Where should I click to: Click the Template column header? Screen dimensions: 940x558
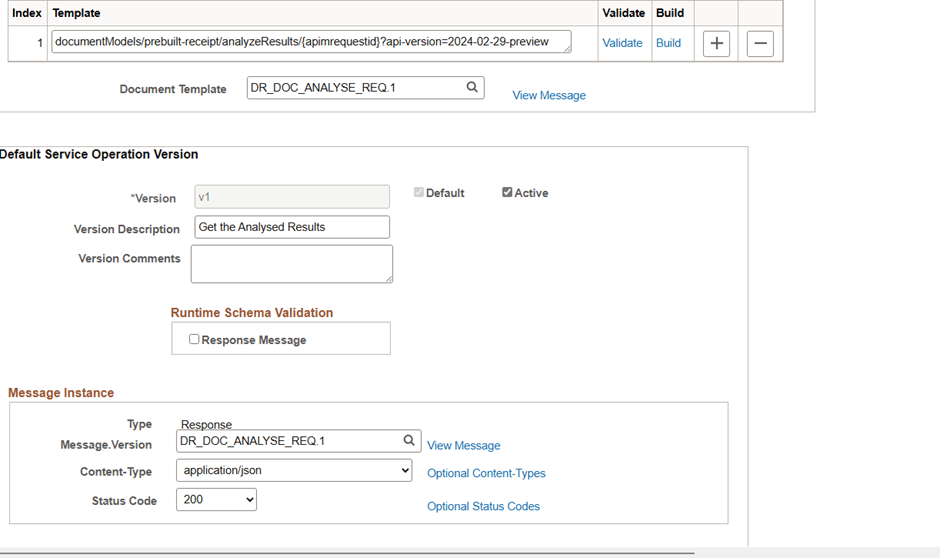[x=76, y=13]
